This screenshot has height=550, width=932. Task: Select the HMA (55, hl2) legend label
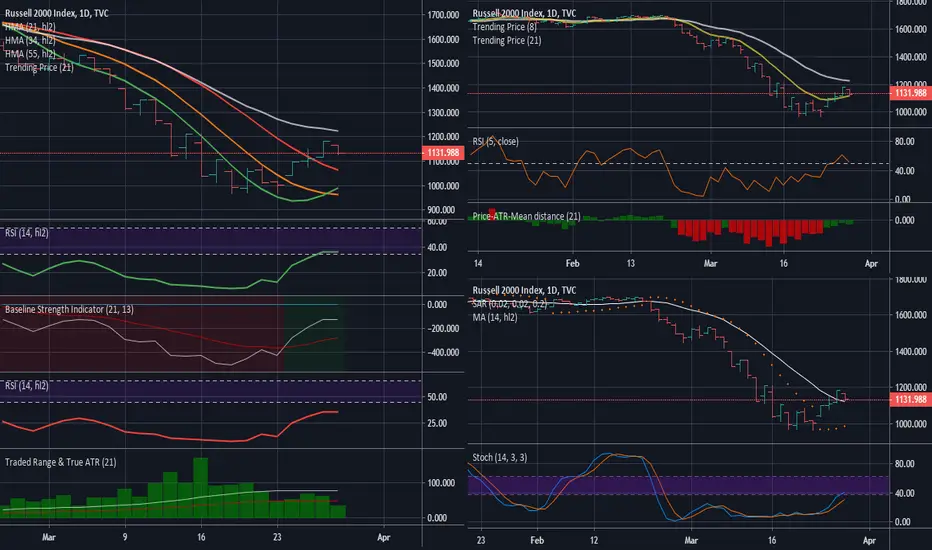[x=30, y=54]
